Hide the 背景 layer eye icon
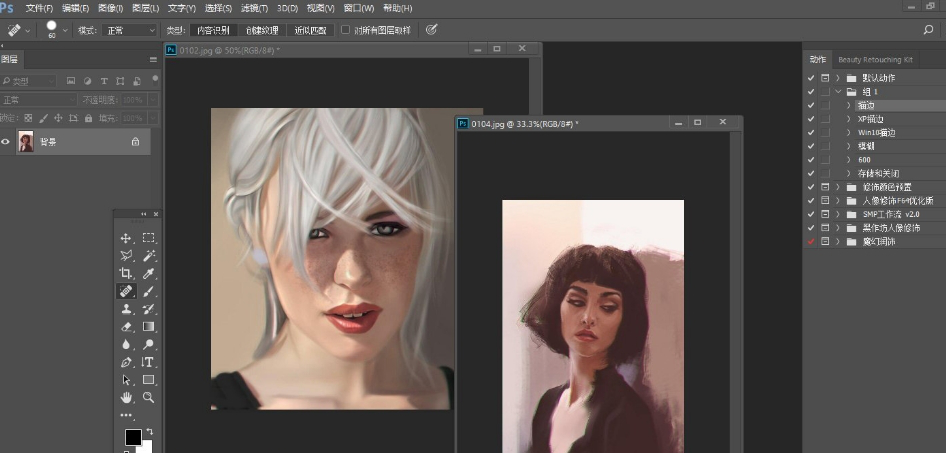 coord(6,142)
